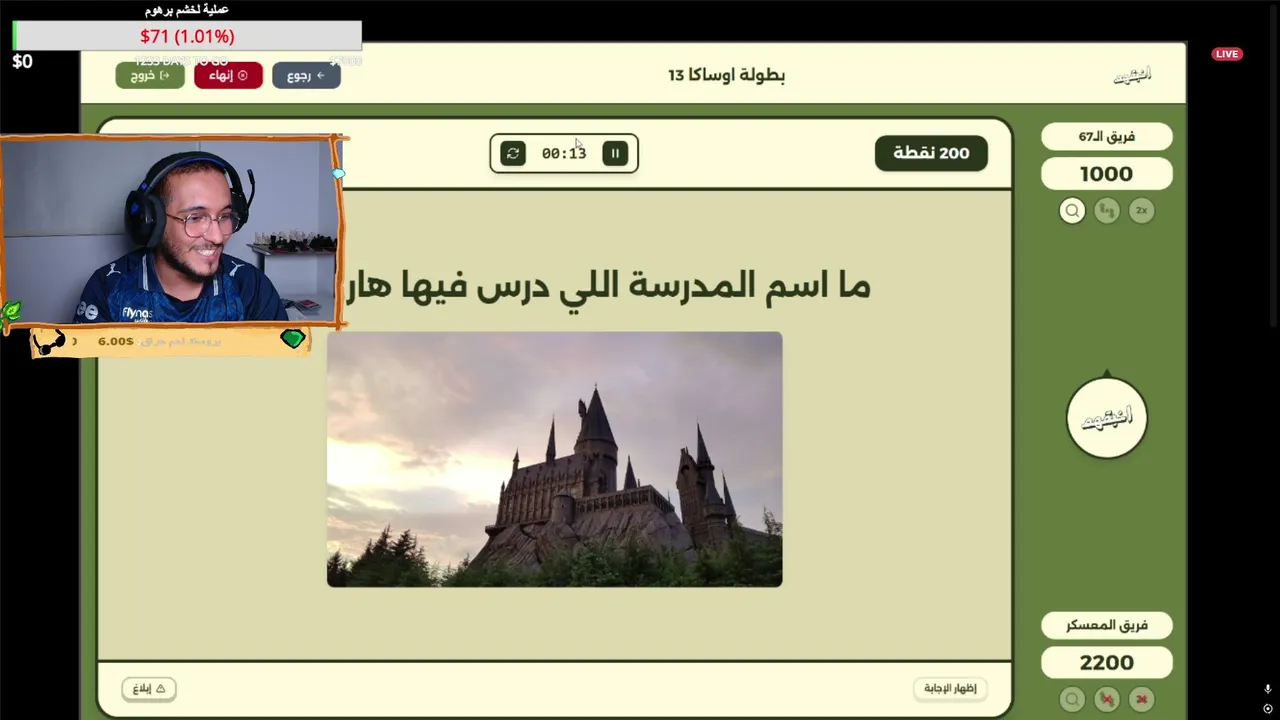Click the green gem icon on the donation banner
1280x720 pixels.
click(x=292, y=340)
